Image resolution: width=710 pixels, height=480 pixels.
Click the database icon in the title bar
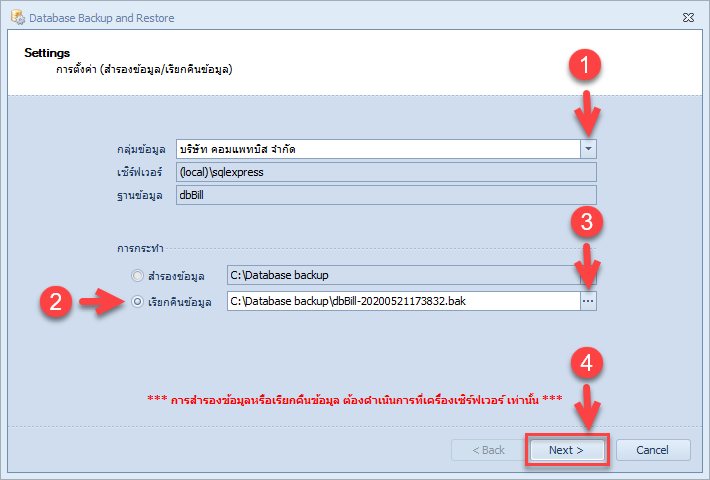pyautogui.click(x=18, y=18)
